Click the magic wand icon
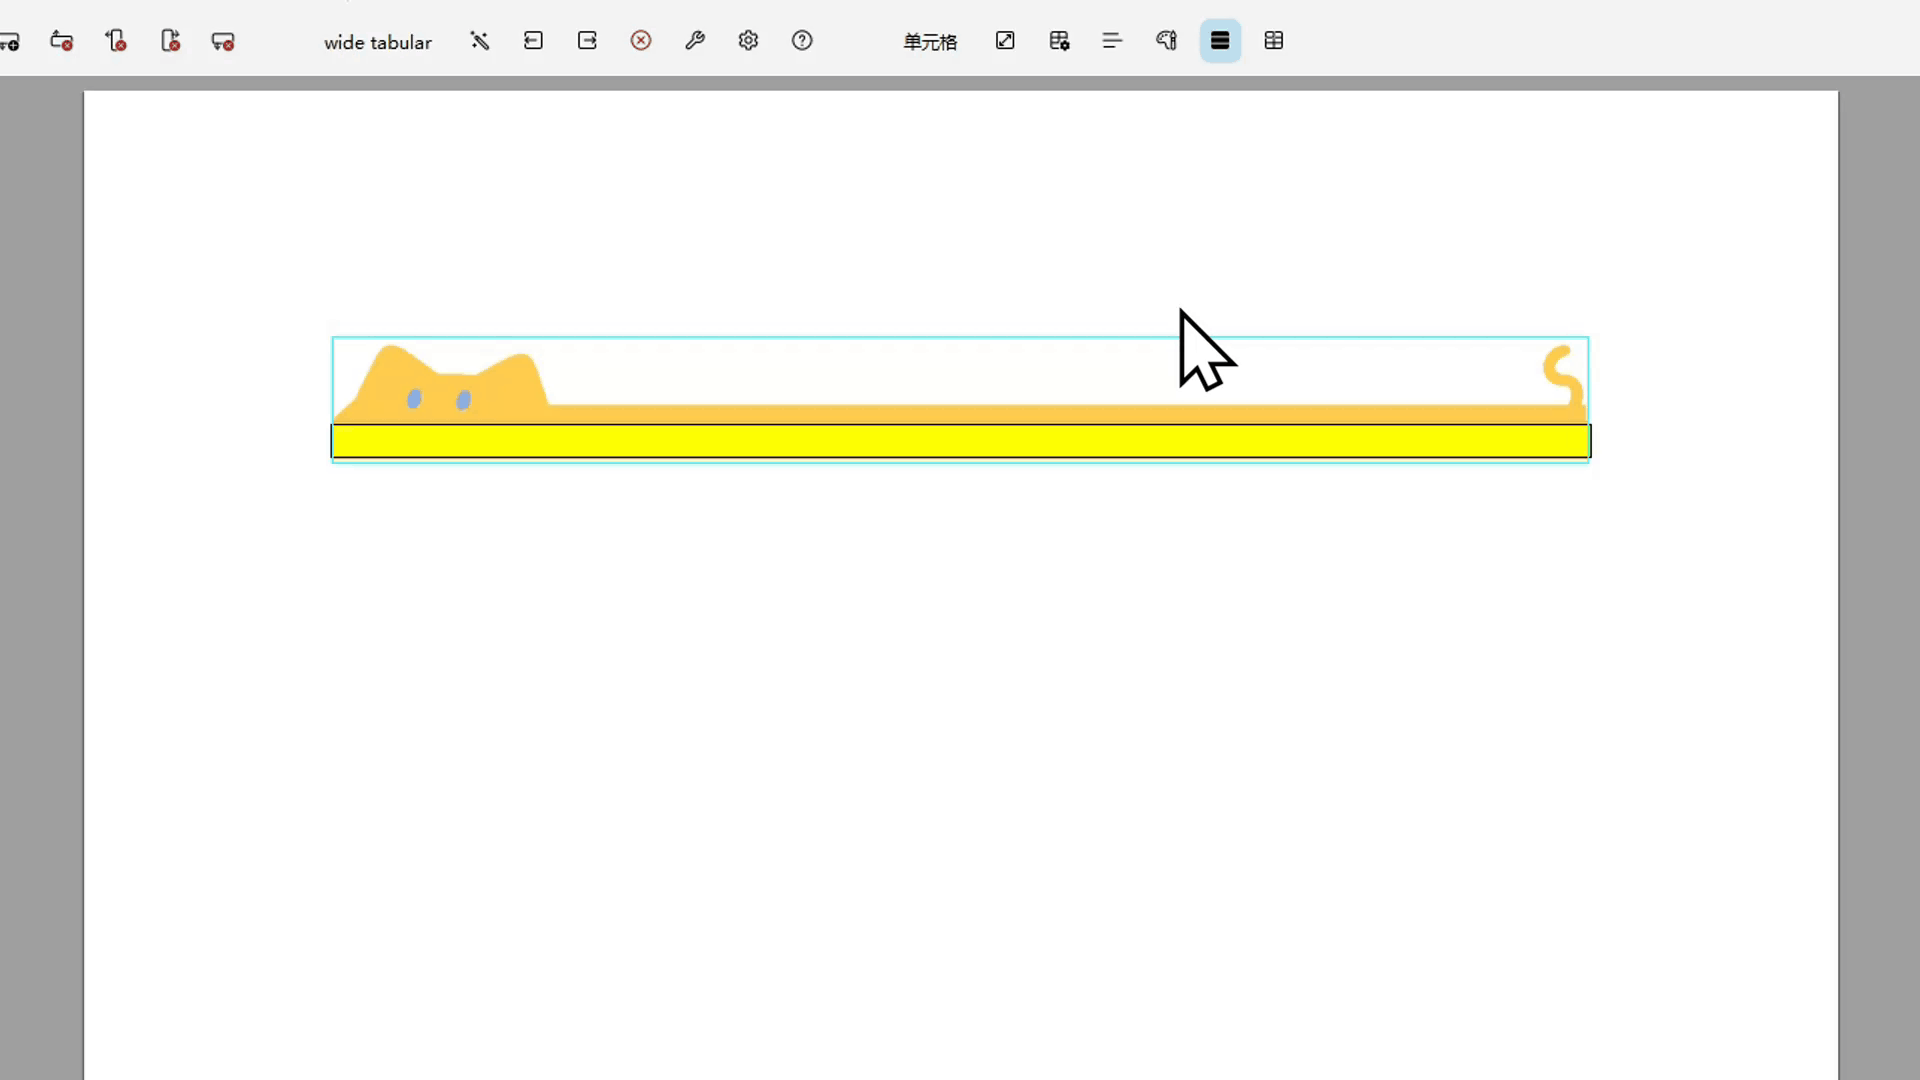Viewport: 1920px width, 1080px height. (x=480, y=41)
